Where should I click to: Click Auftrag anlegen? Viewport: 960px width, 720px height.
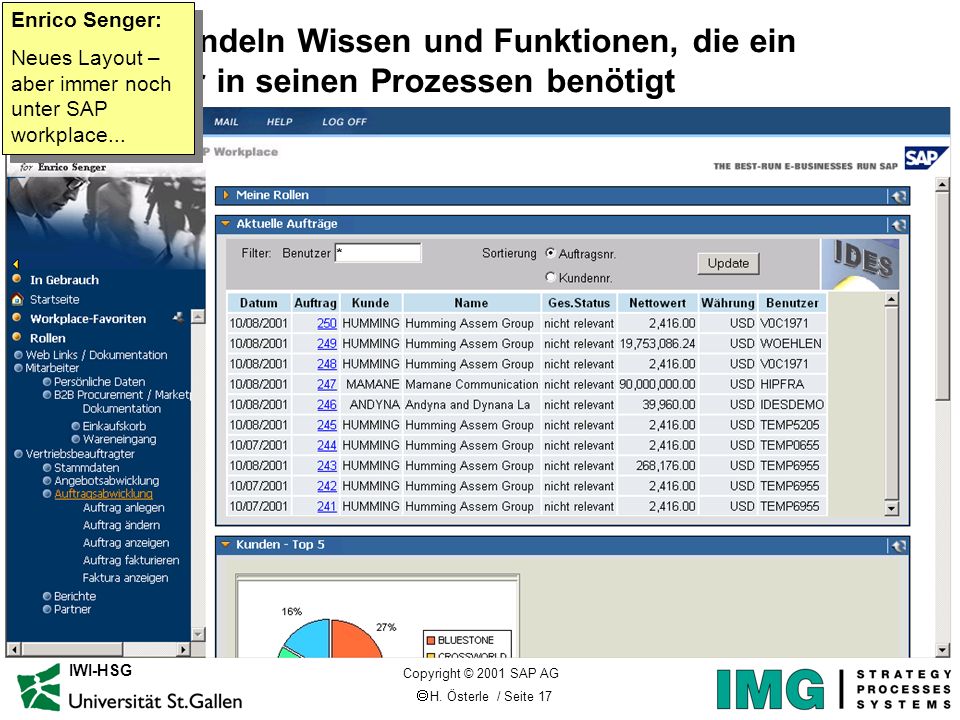click(x=124, y=508)
